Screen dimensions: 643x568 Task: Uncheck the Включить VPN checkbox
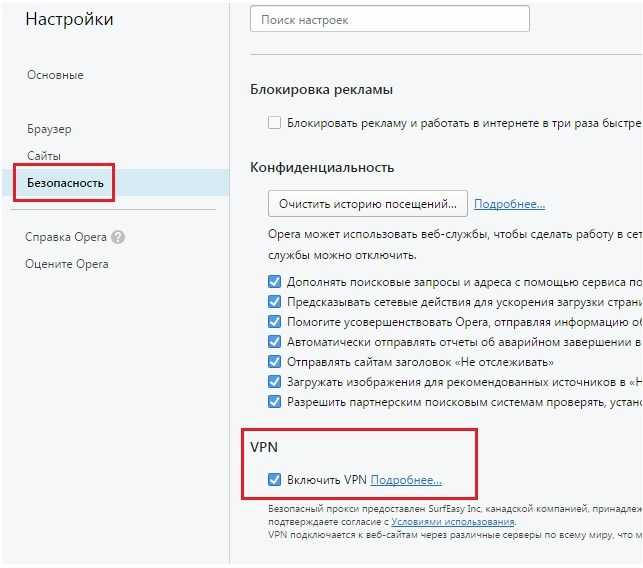point(274,479)
